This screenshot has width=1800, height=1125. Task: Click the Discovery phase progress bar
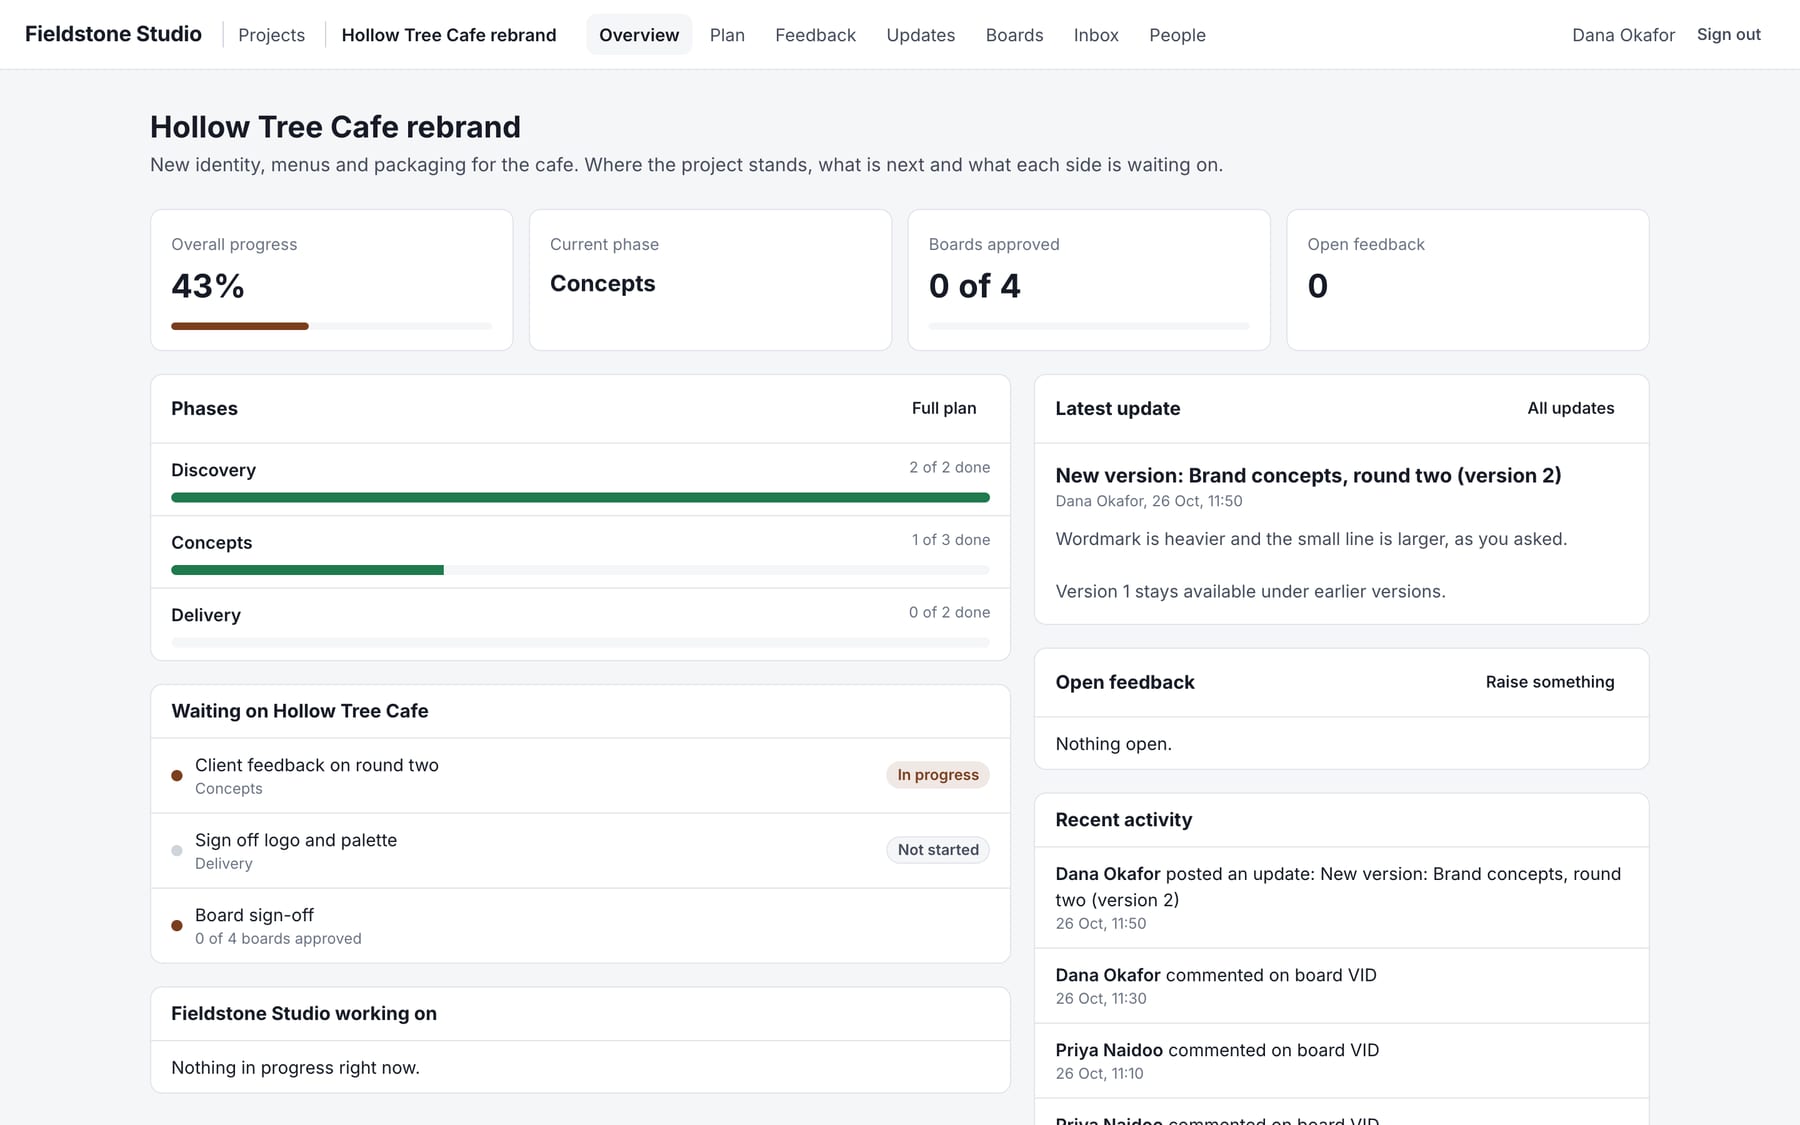[580, 497]
